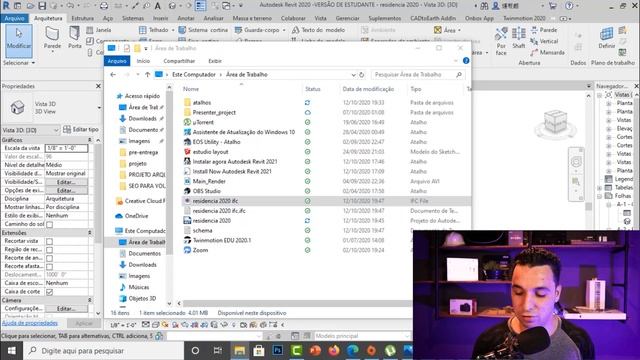Open Ajuda de propriedades link
This screenshot has width=640, height=360.
[x=30, y=323]
